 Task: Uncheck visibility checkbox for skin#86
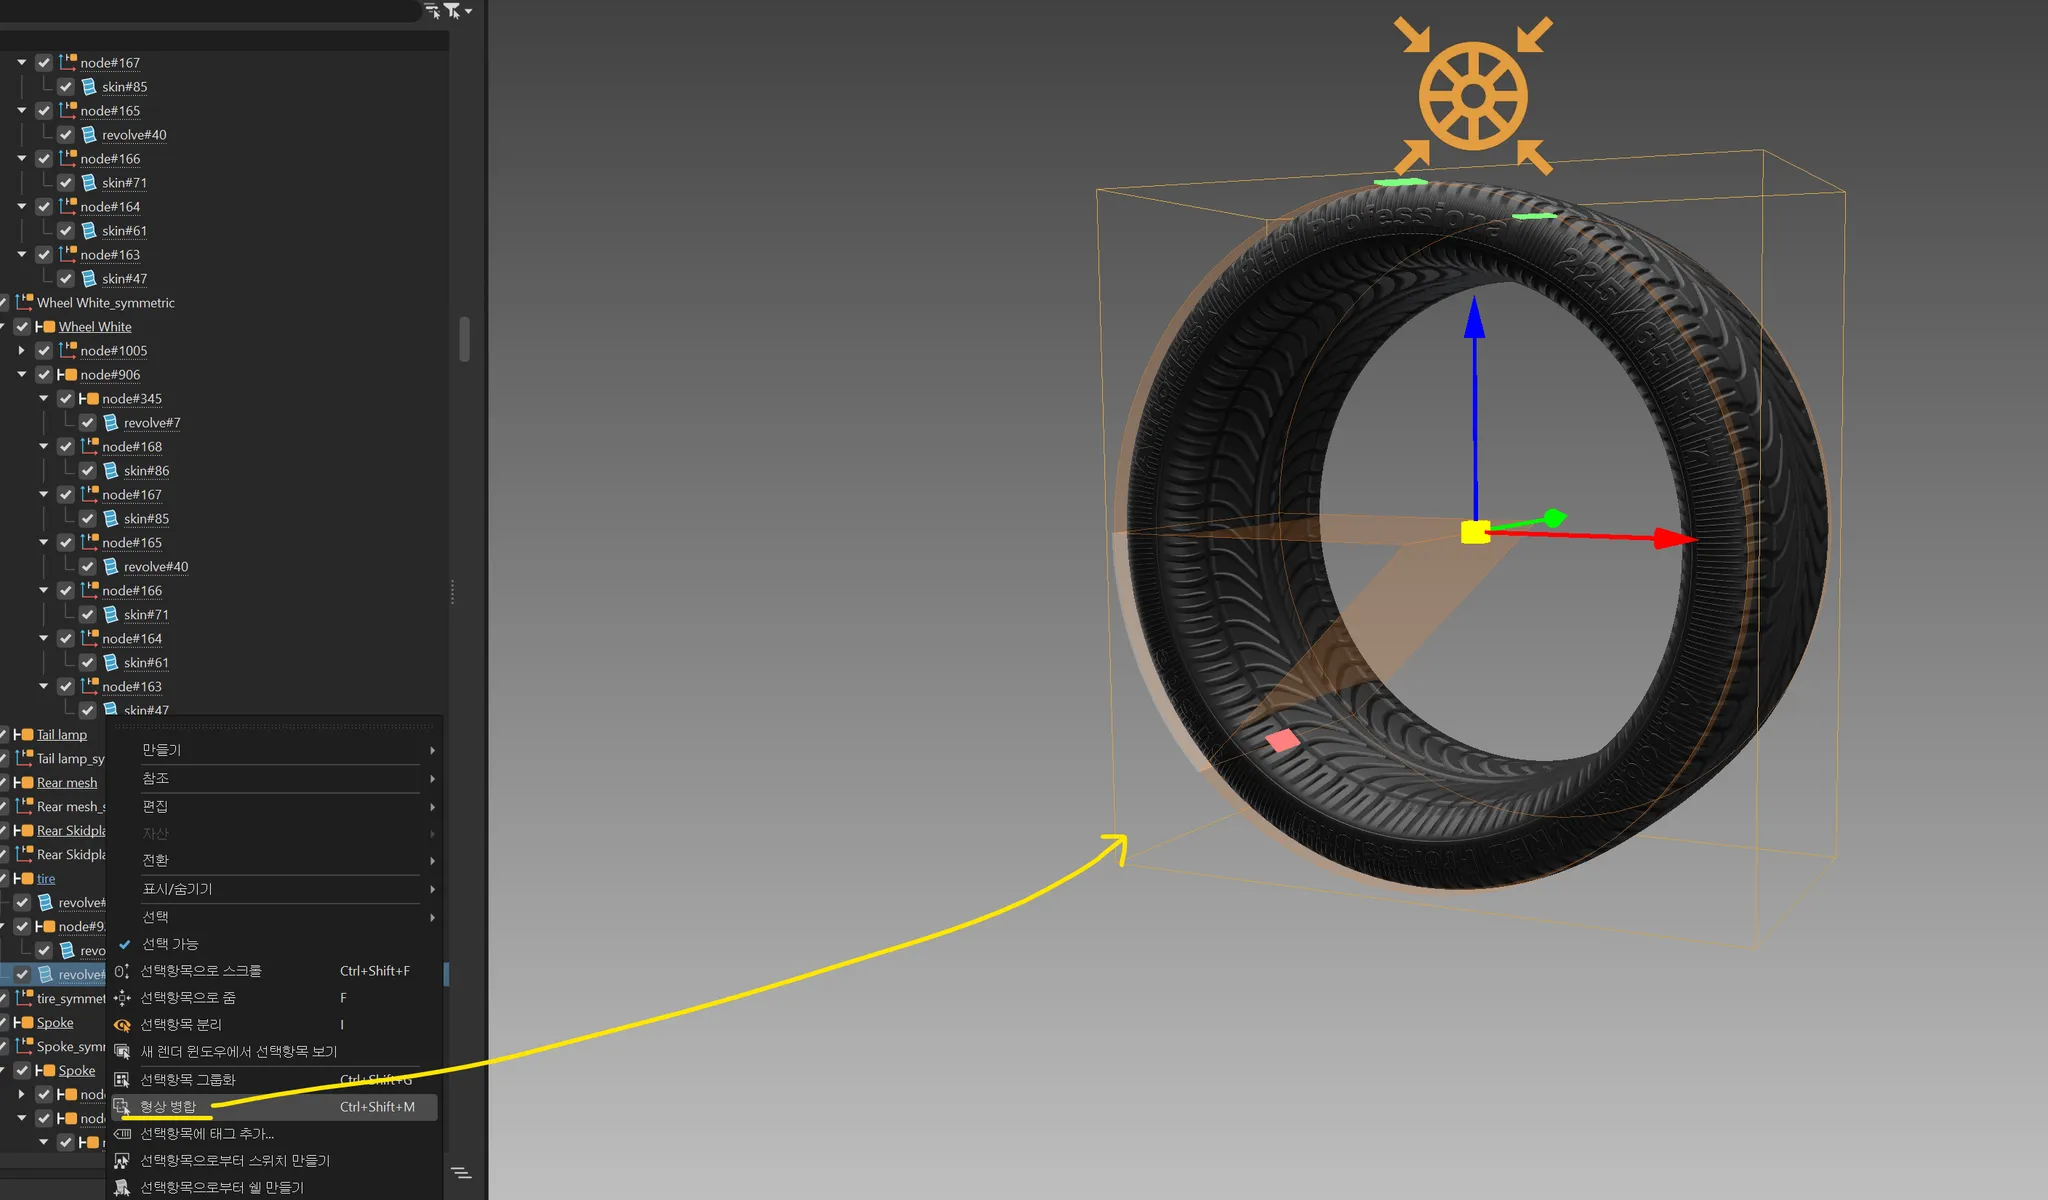[88, 471]
